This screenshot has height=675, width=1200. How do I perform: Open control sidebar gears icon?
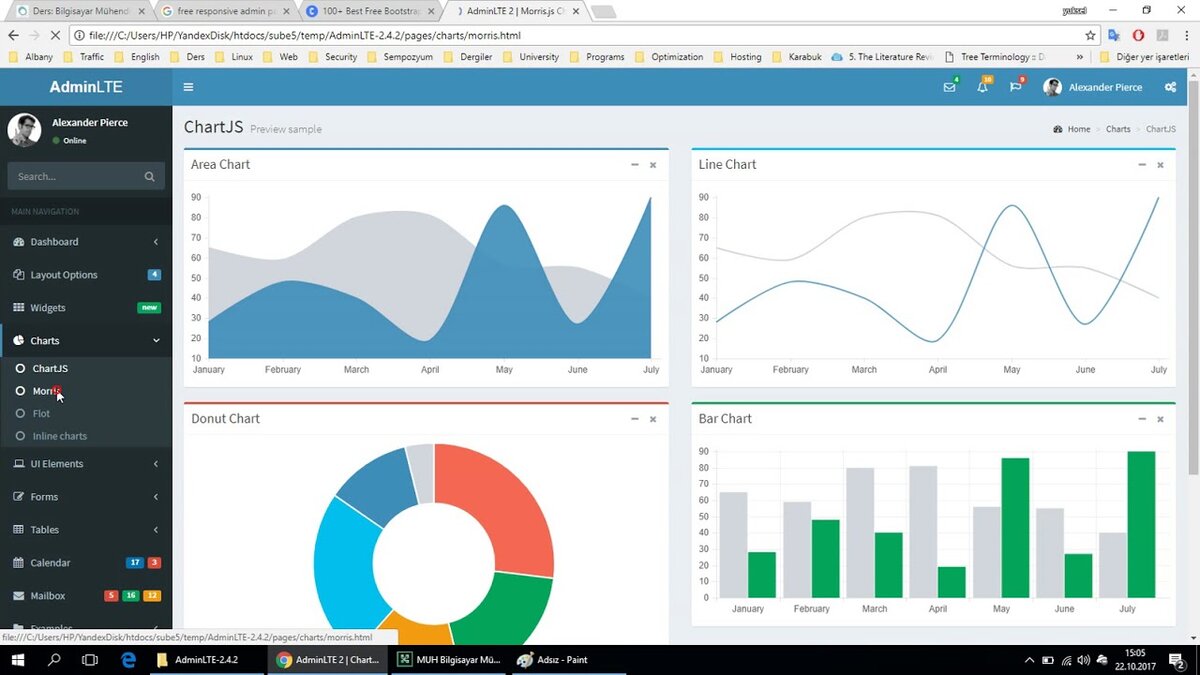[1170, 87]
